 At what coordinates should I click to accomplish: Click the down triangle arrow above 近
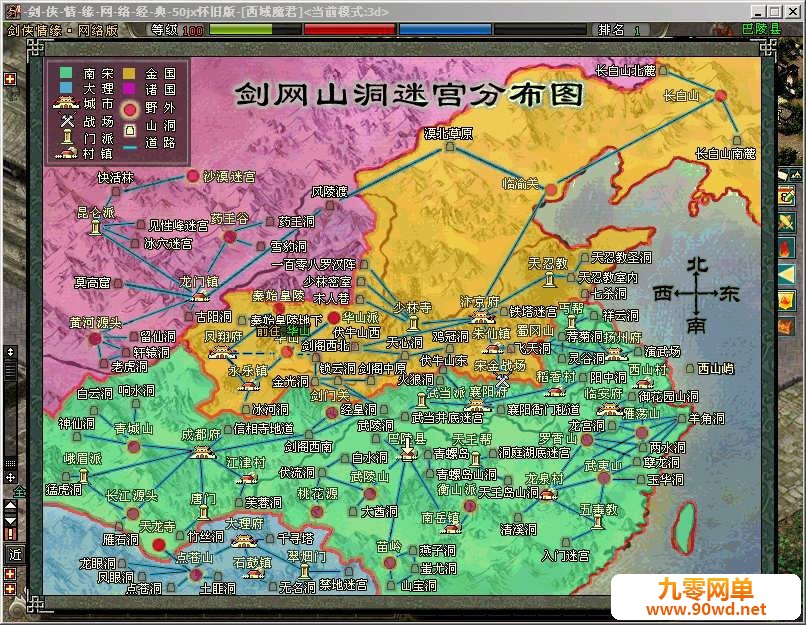tap(10, 520)
